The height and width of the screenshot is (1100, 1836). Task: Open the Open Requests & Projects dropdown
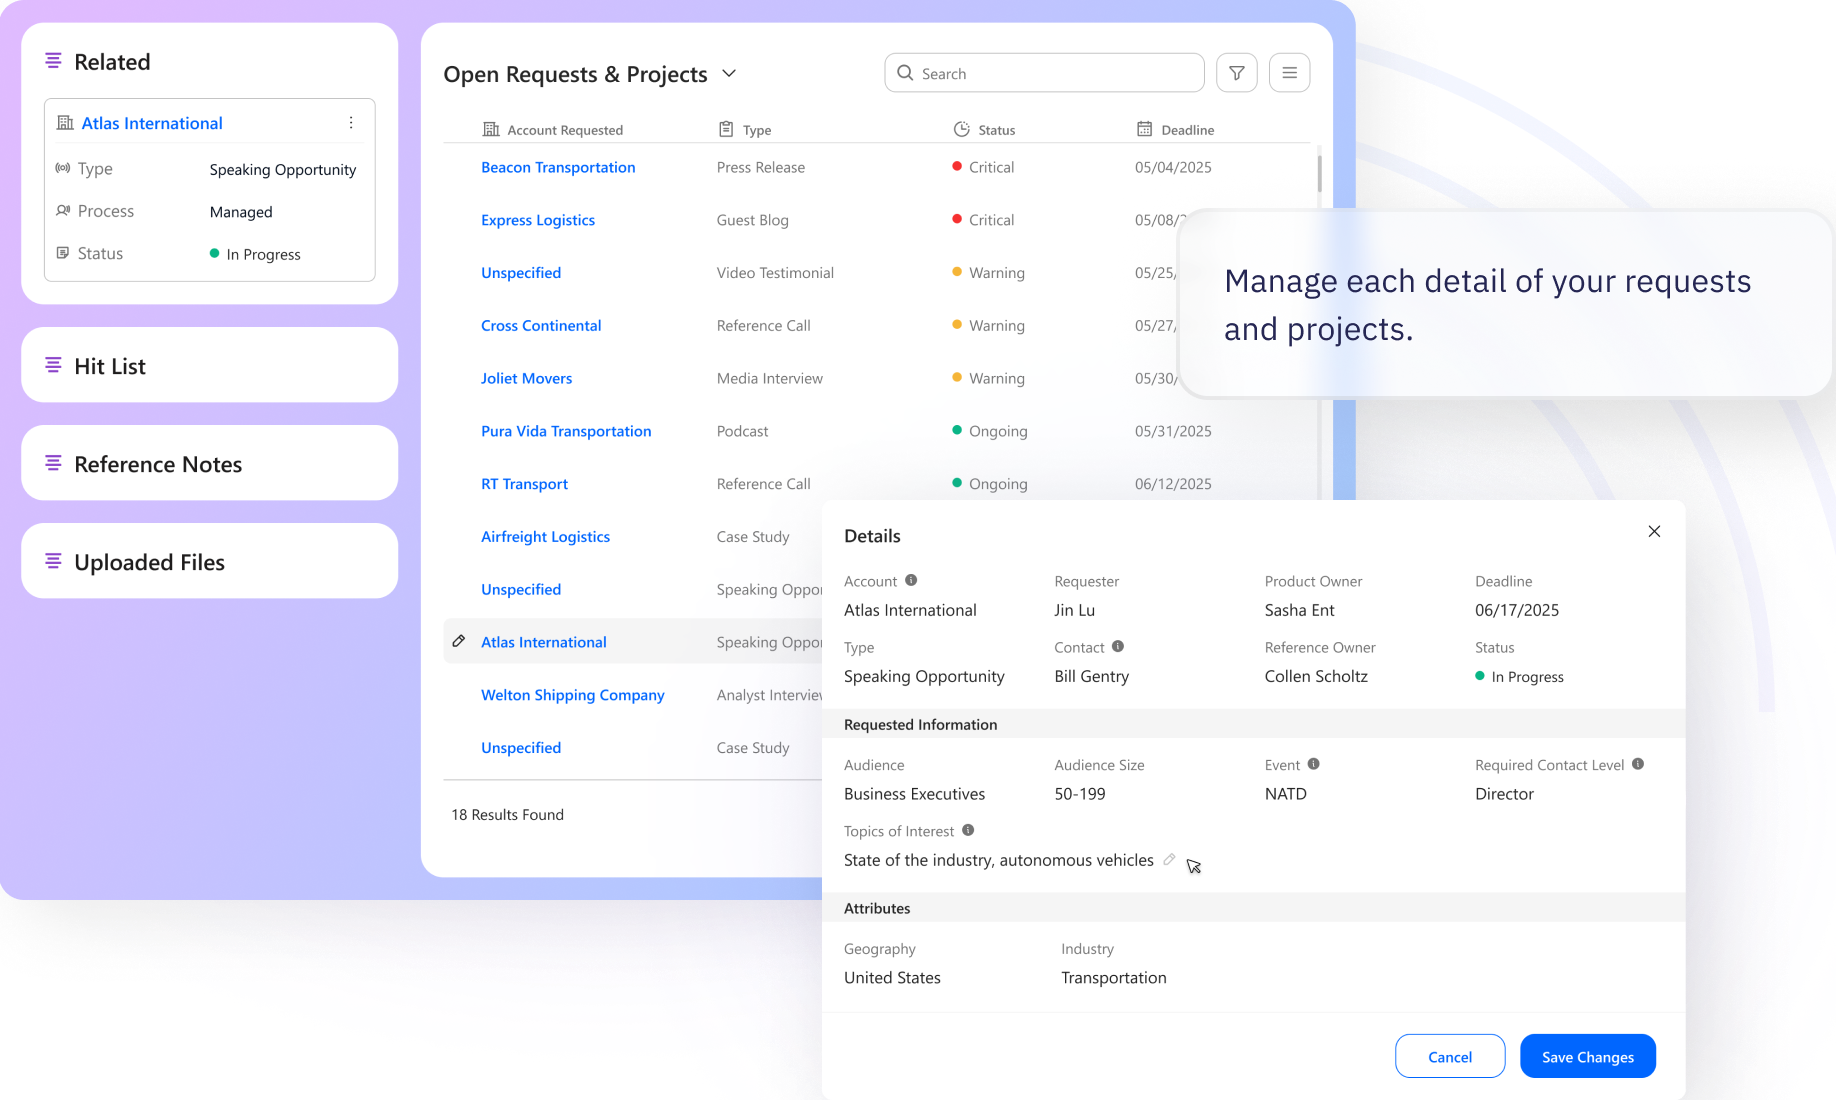point(729,73)
